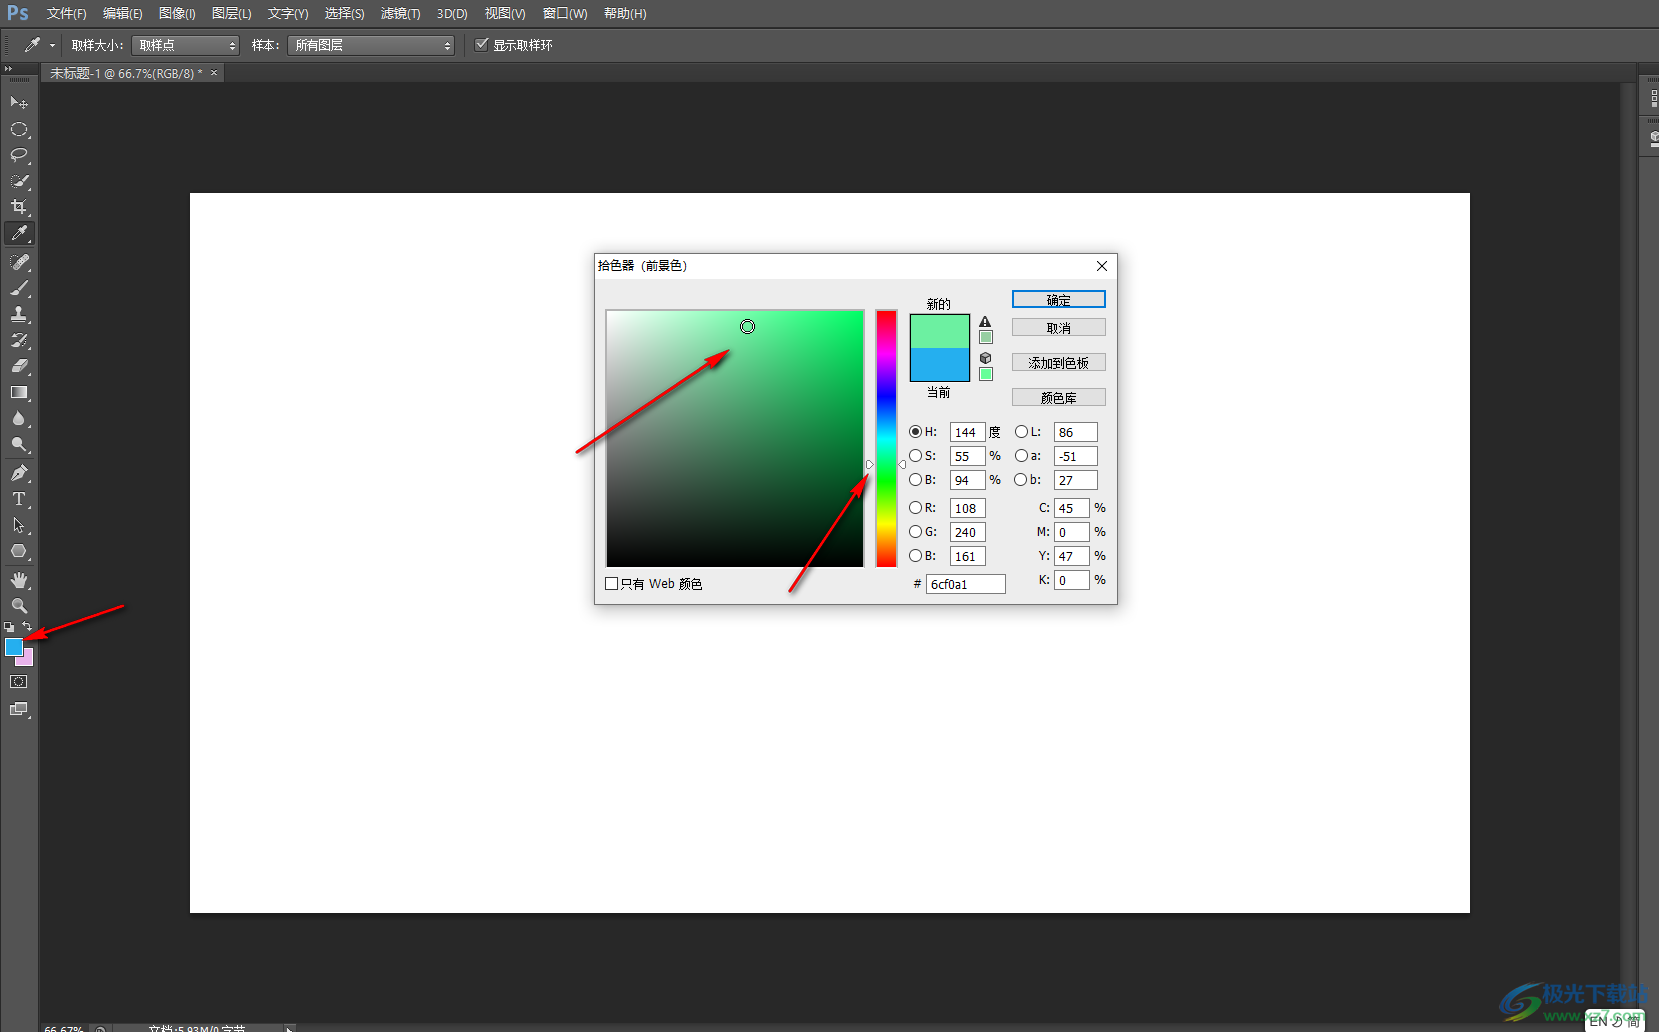Screen dimensions: 1659x1032
Task: Expand the toolbox with the double arrows
Action: click(8, 68)
